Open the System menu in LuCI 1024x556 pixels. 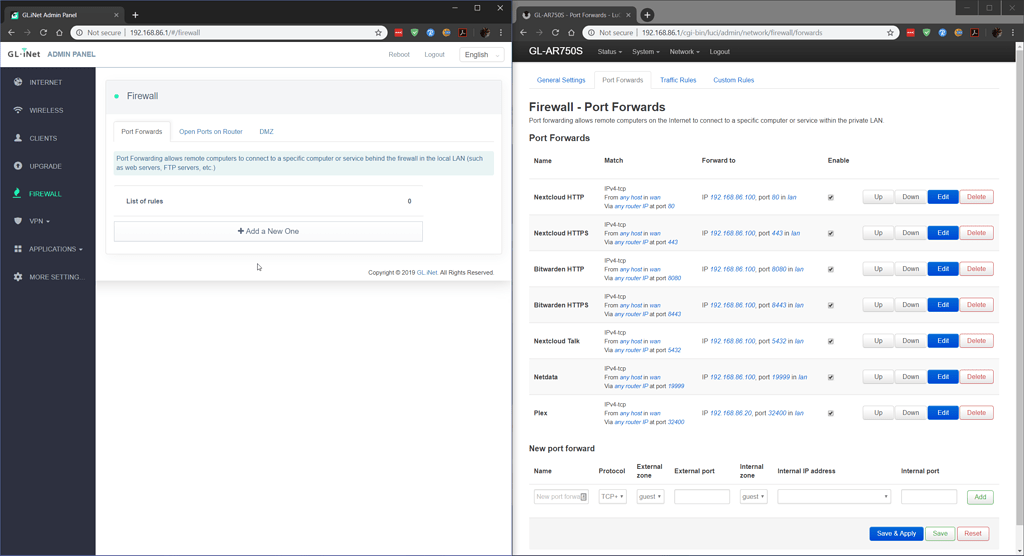pyautogui.click(x=645, y=52)
